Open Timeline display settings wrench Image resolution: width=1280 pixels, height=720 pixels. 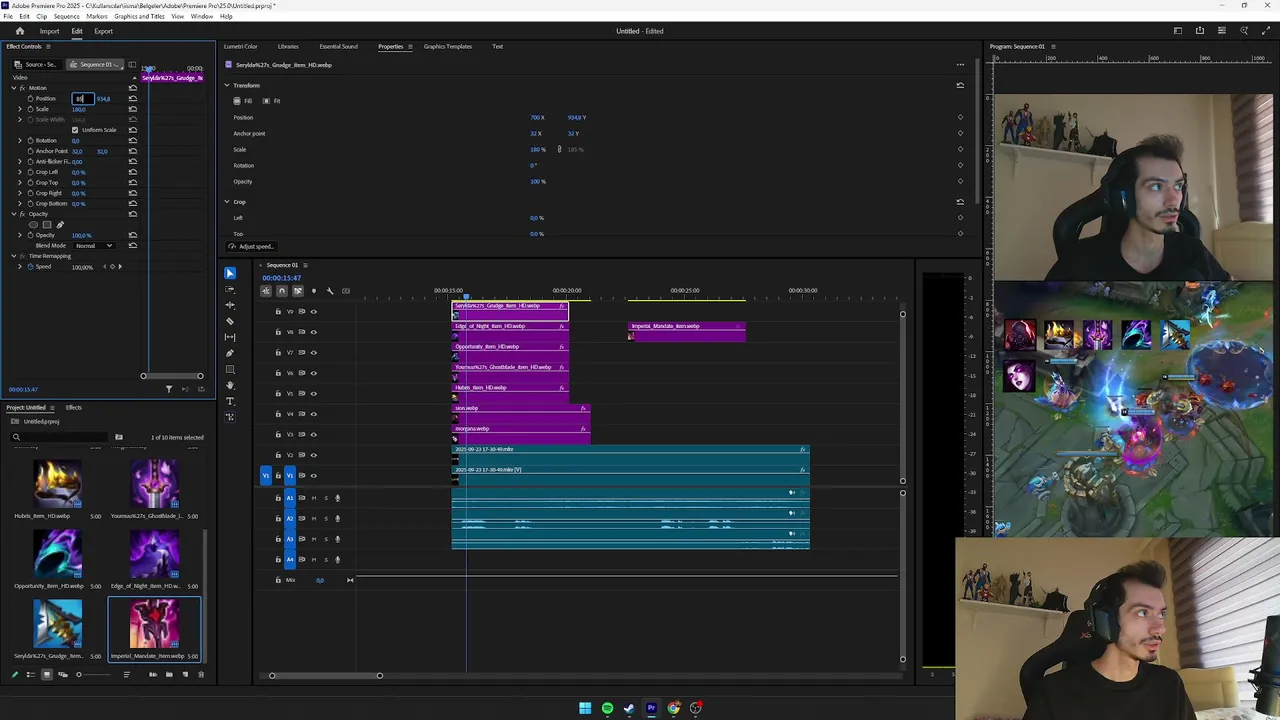tap(330, 291)
